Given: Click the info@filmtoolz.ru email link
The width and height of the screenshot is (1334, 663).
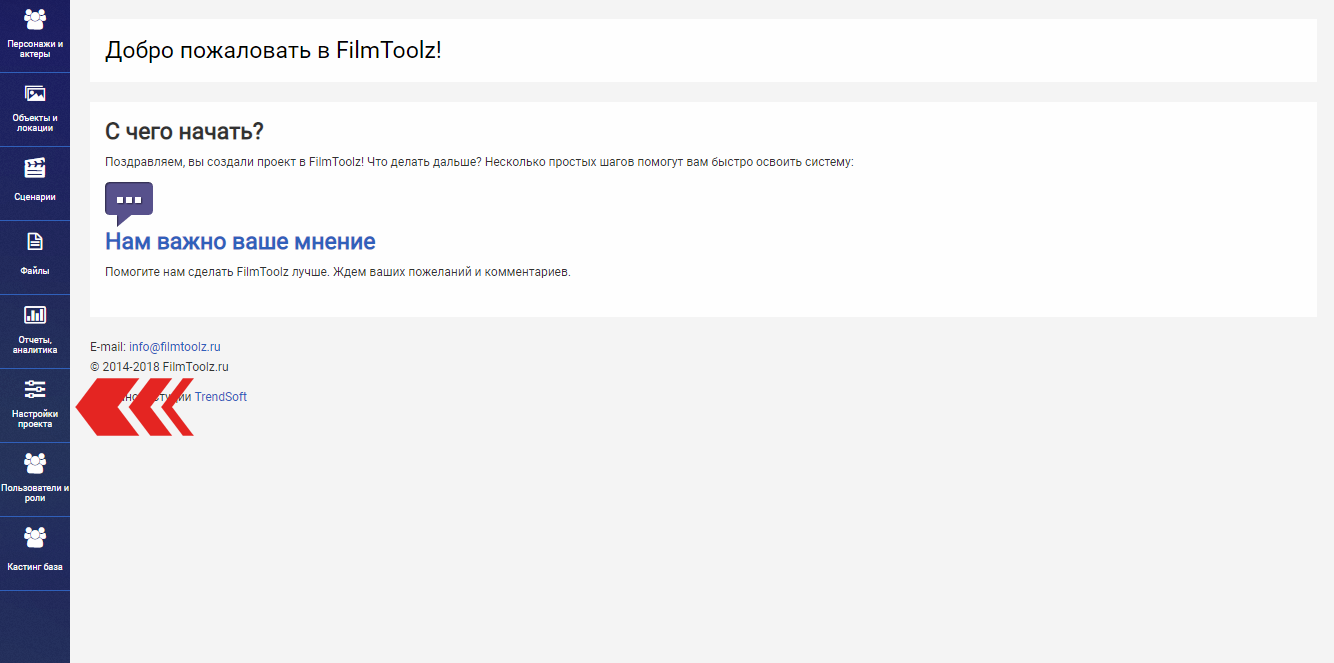Looking at the screenshot, I should coord(175,347).
